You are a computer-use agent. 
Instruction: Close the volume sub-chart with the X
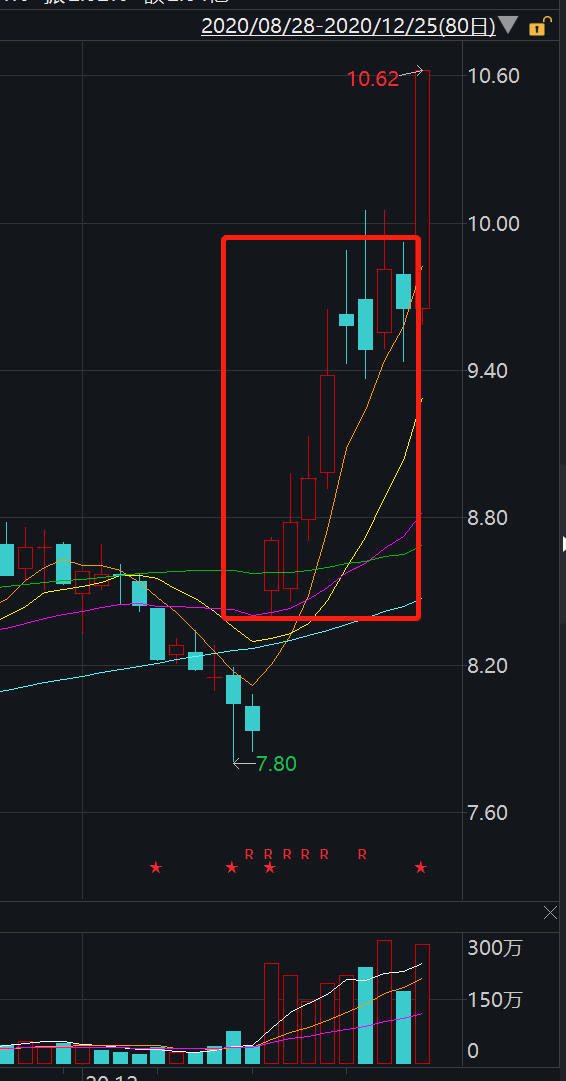[550, 913]
